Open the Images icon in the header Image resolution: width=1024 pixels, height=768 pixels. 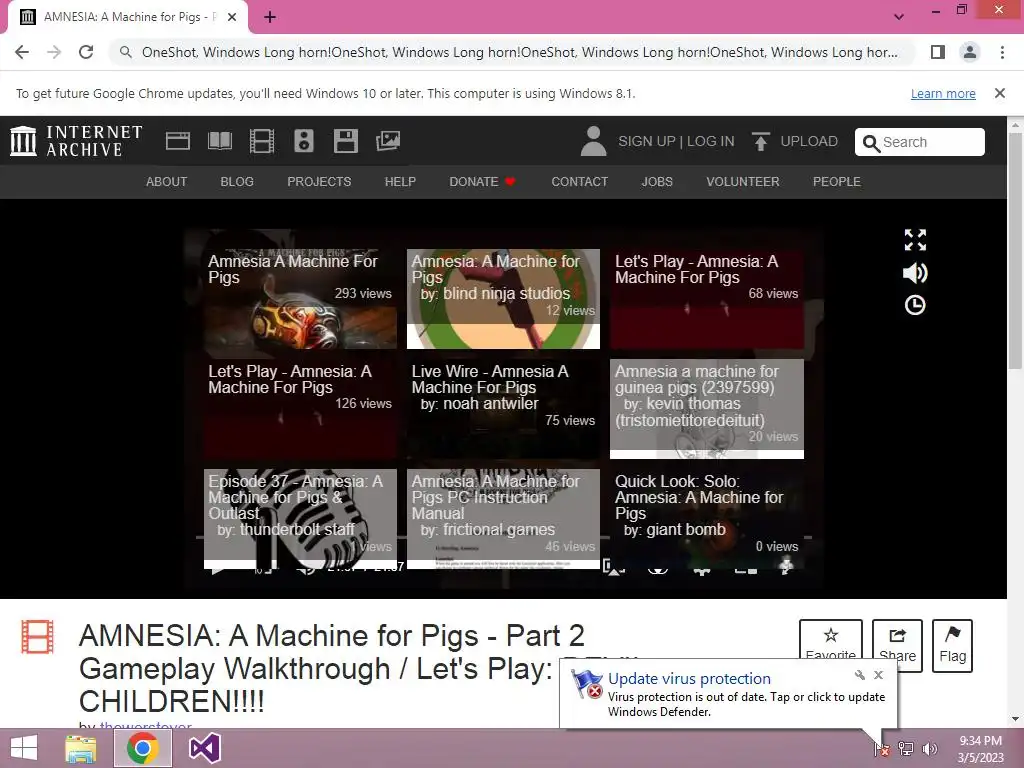pyautogui.click(x=388, y=141)
